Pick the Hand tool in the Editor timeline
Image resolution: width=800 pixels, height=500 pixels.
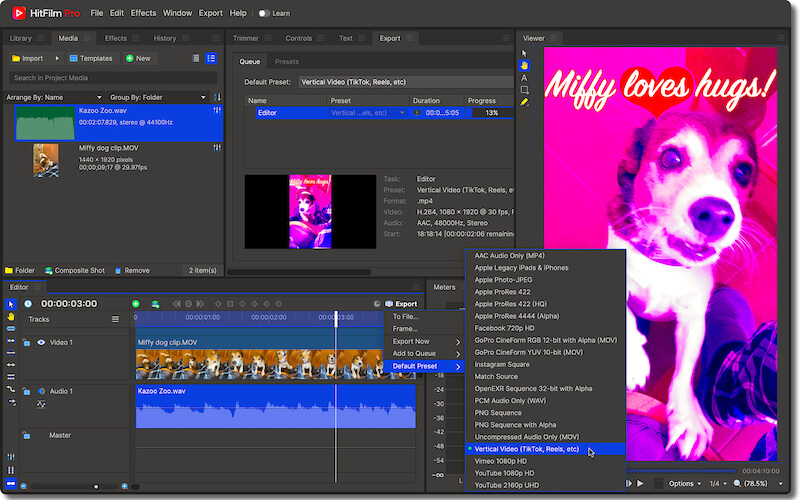[x=11, y=317]
